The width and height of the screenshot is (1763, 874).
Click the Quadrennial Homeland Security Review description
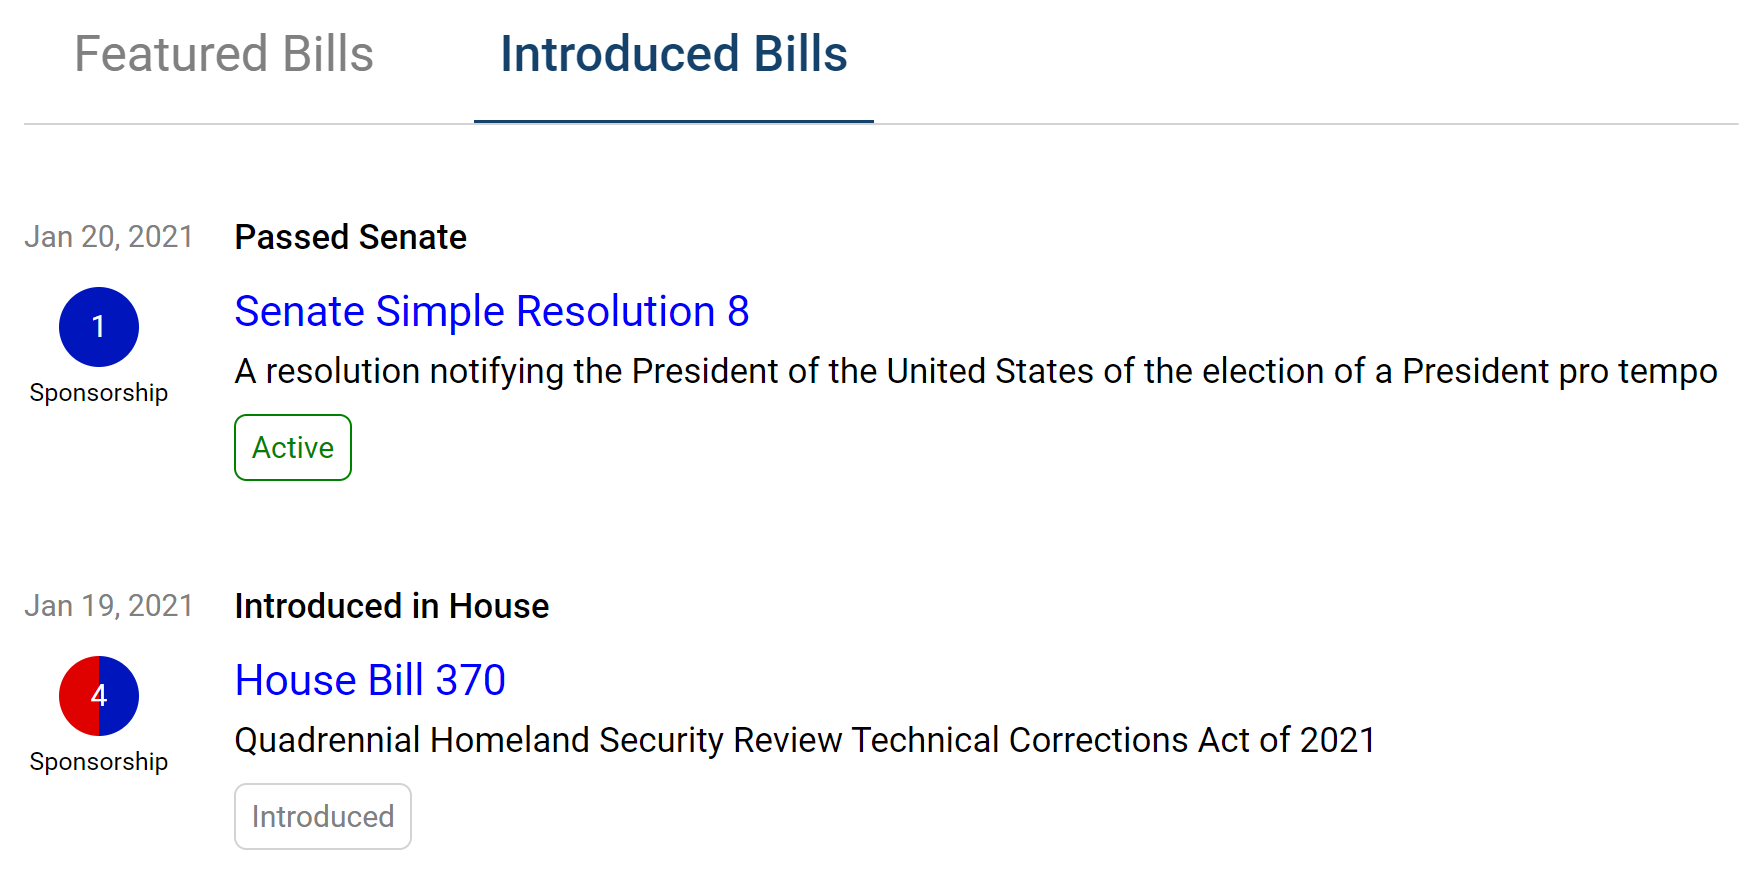pyautogui.click(x=805, y=740)
